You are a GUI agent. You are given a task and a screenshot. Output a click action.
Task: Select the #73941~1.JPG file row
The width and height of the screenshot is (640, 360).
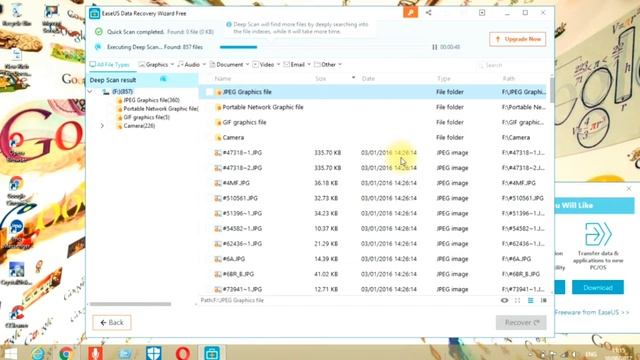click(x=373, y=289)
